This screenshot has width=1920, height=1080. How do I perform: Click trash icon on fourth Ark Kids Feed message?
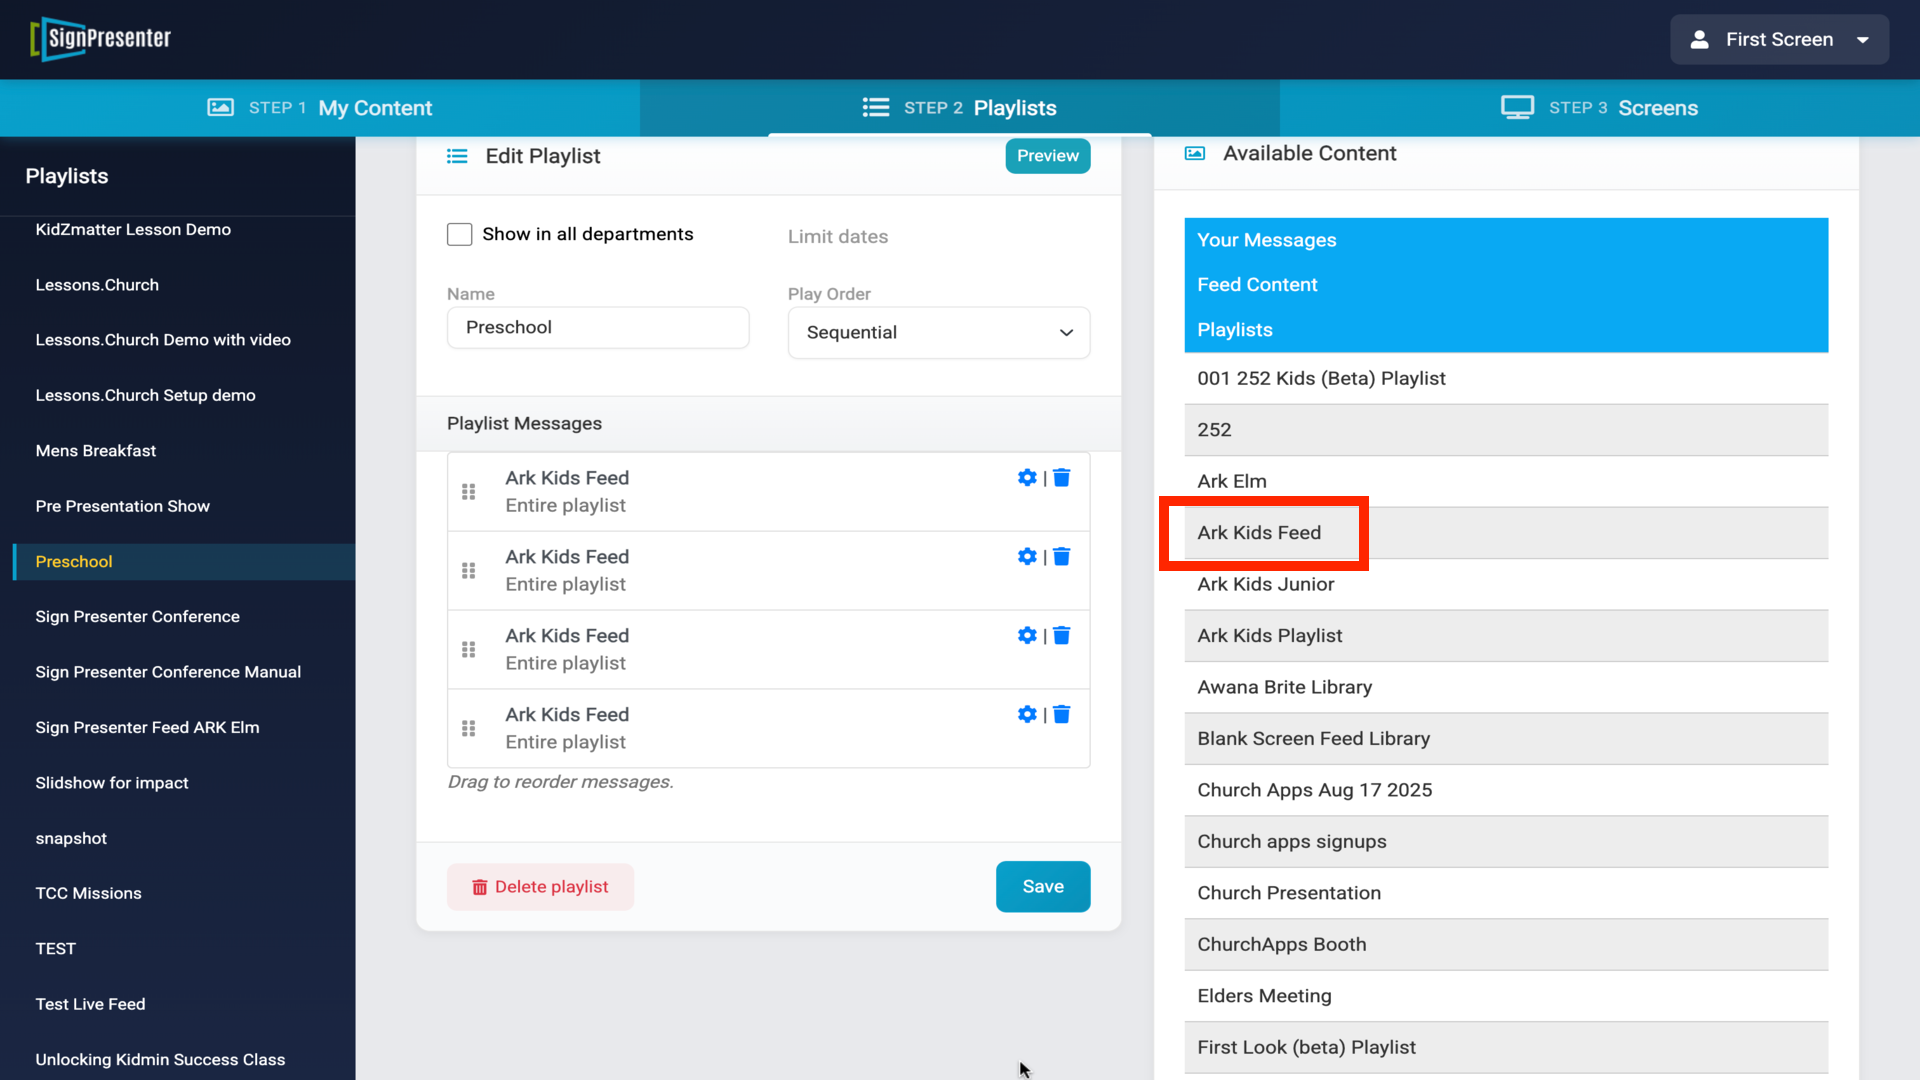1062,715
